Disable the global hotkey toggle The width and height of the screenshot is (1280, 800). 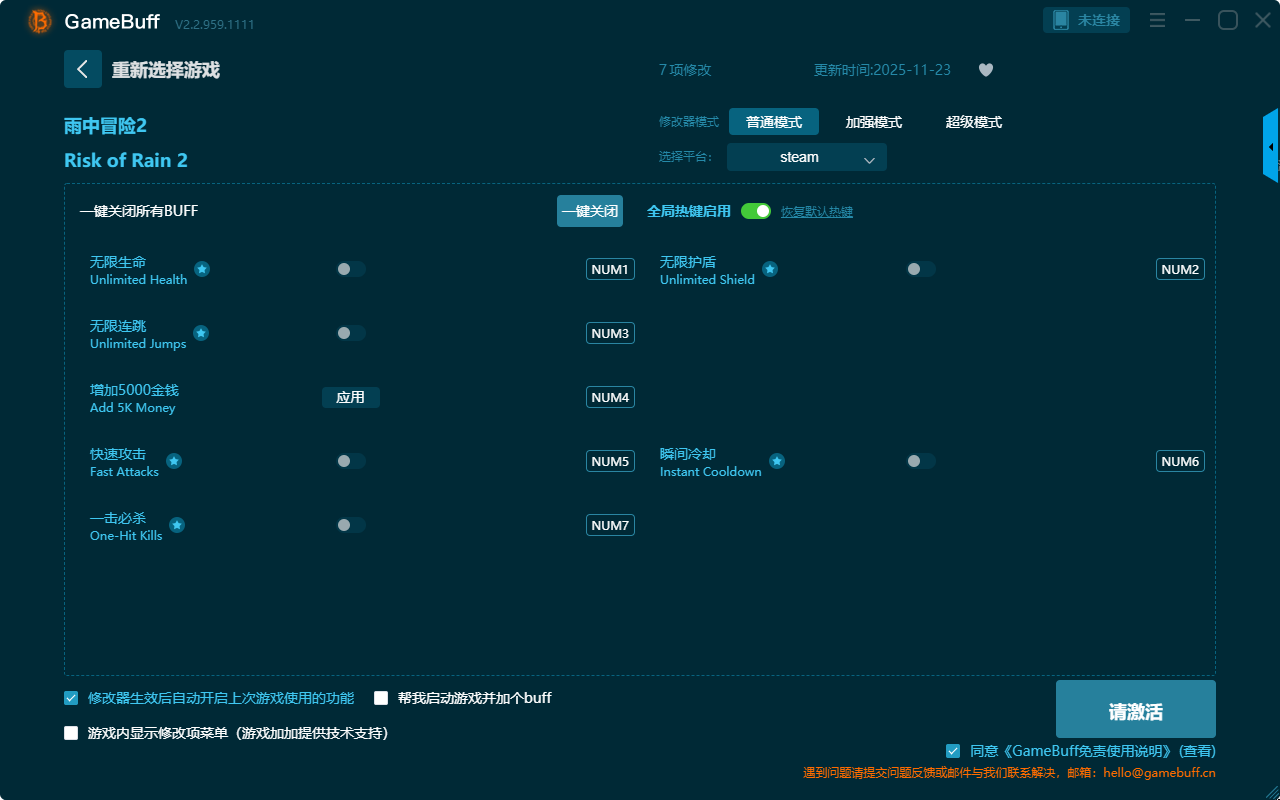(756, 211)
